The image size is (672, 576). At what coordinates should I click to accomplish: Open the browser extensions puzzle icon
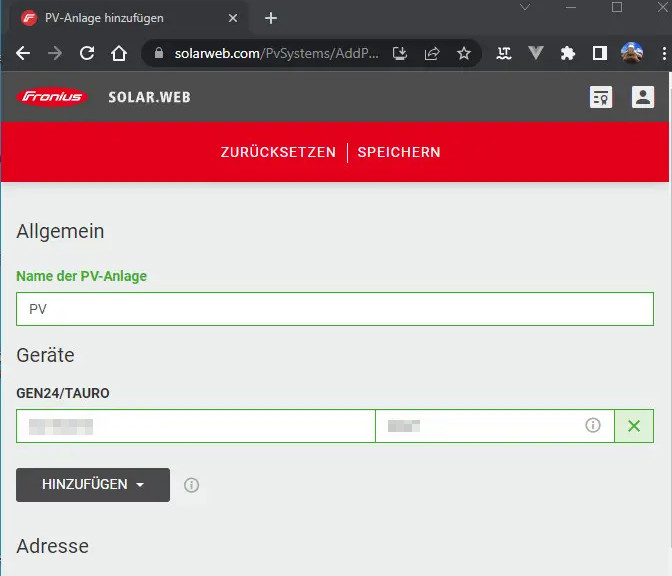(568, 54)
